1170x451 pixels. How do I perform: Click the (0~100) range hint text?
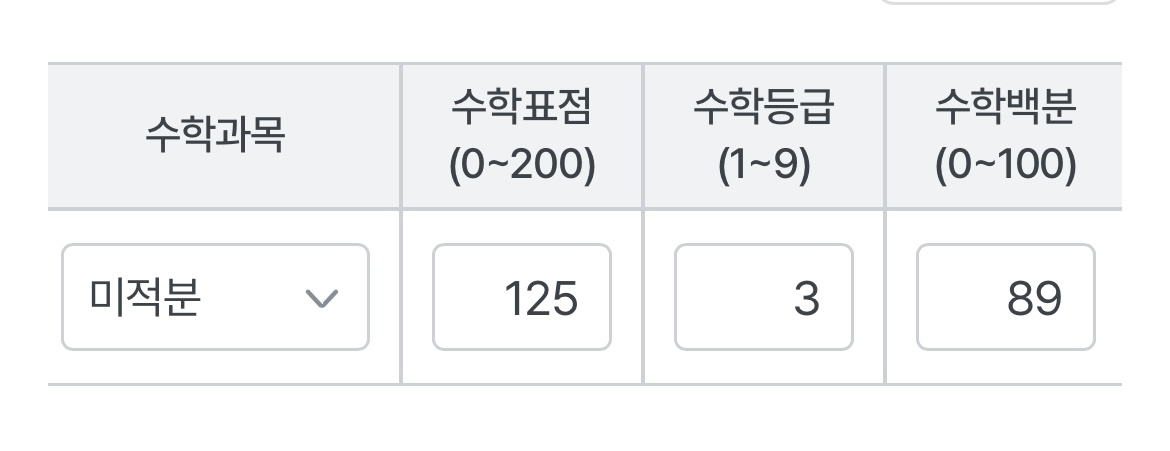coord(1005,165)
